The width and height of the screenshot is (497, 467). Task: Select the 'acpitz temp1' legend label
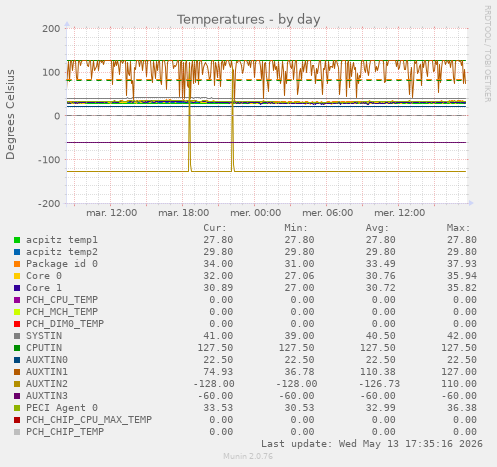[x=62, y=240]
